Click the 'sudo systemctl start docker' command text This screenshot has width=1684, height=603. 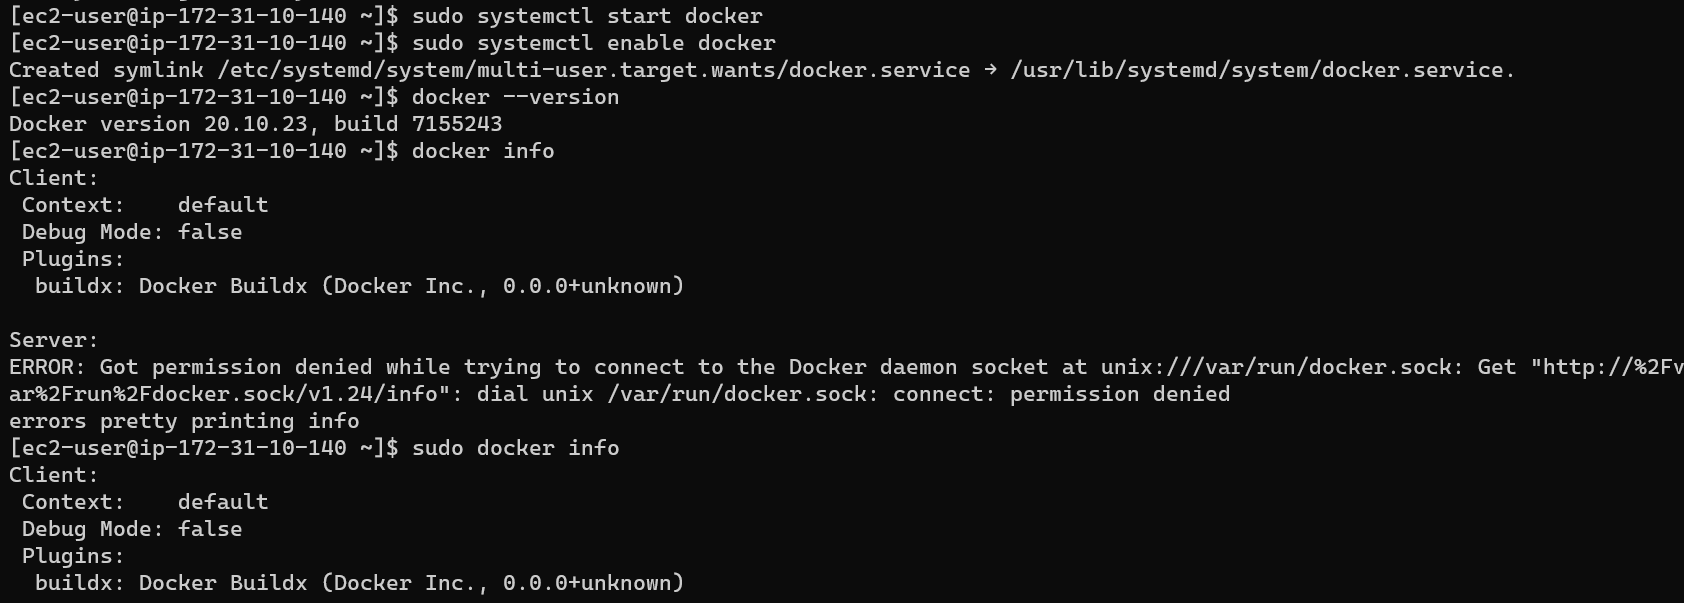point(587,16)
